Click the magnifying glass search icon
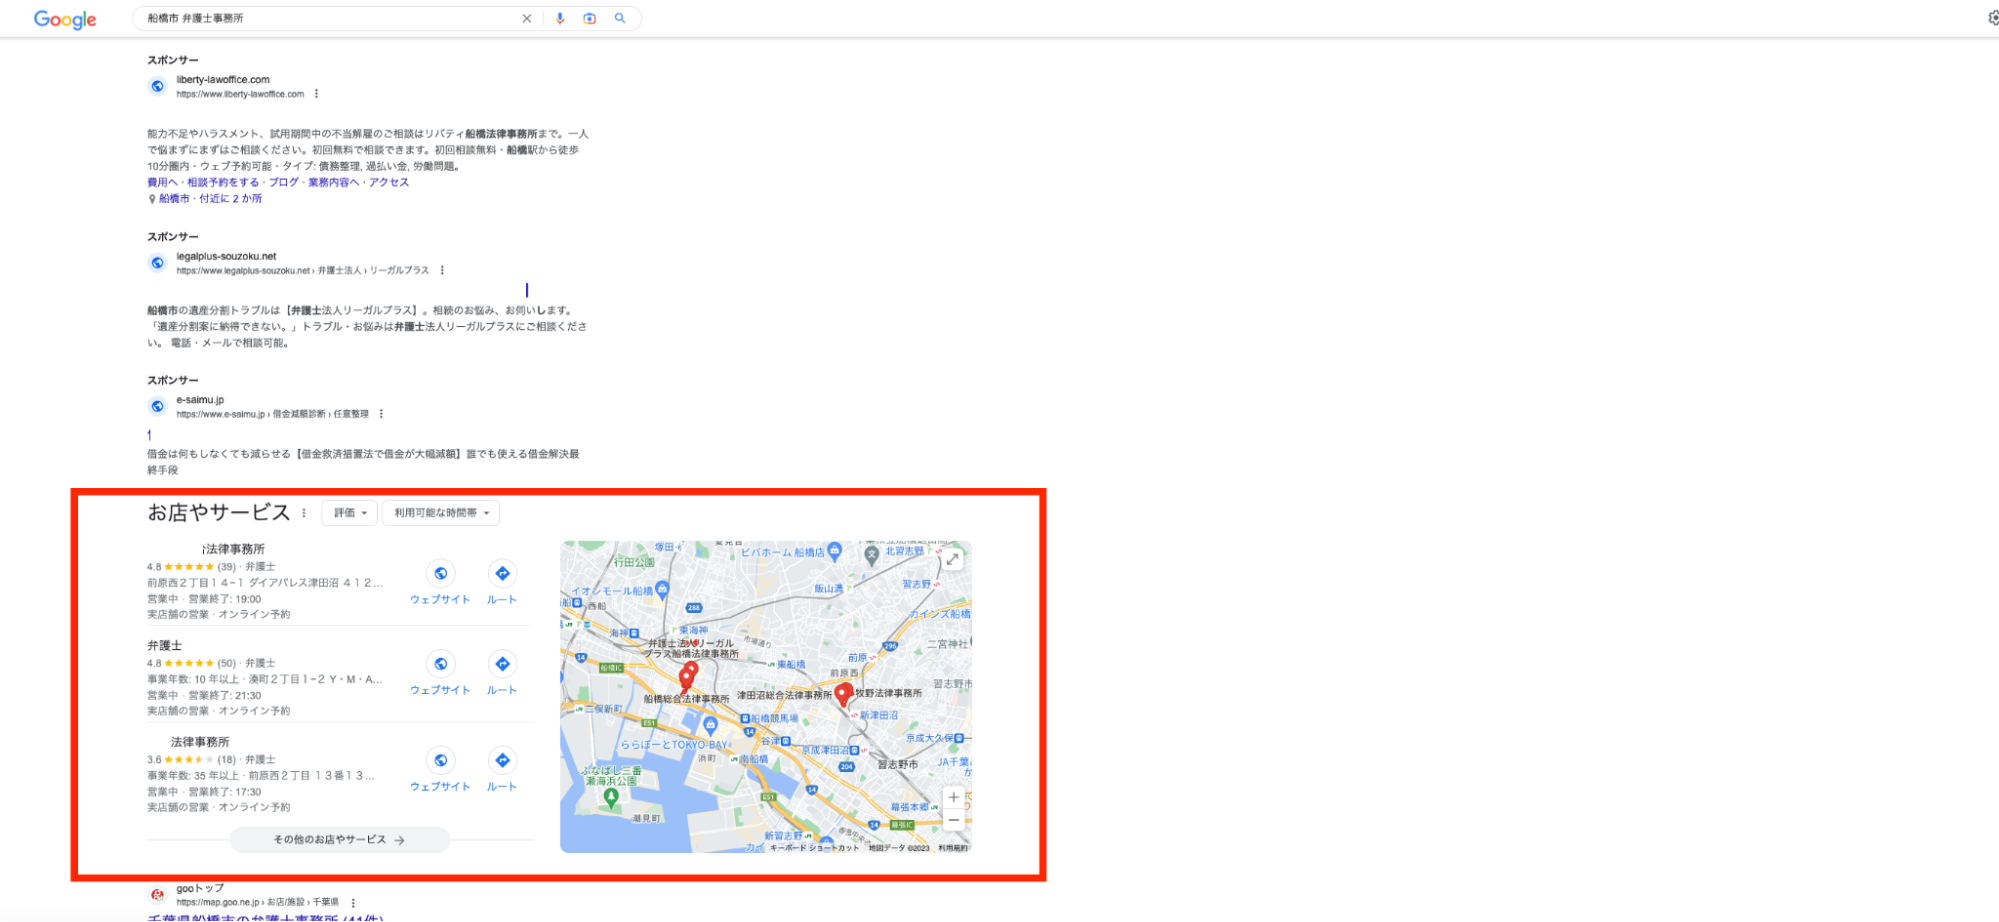 (x=620, y=18)
